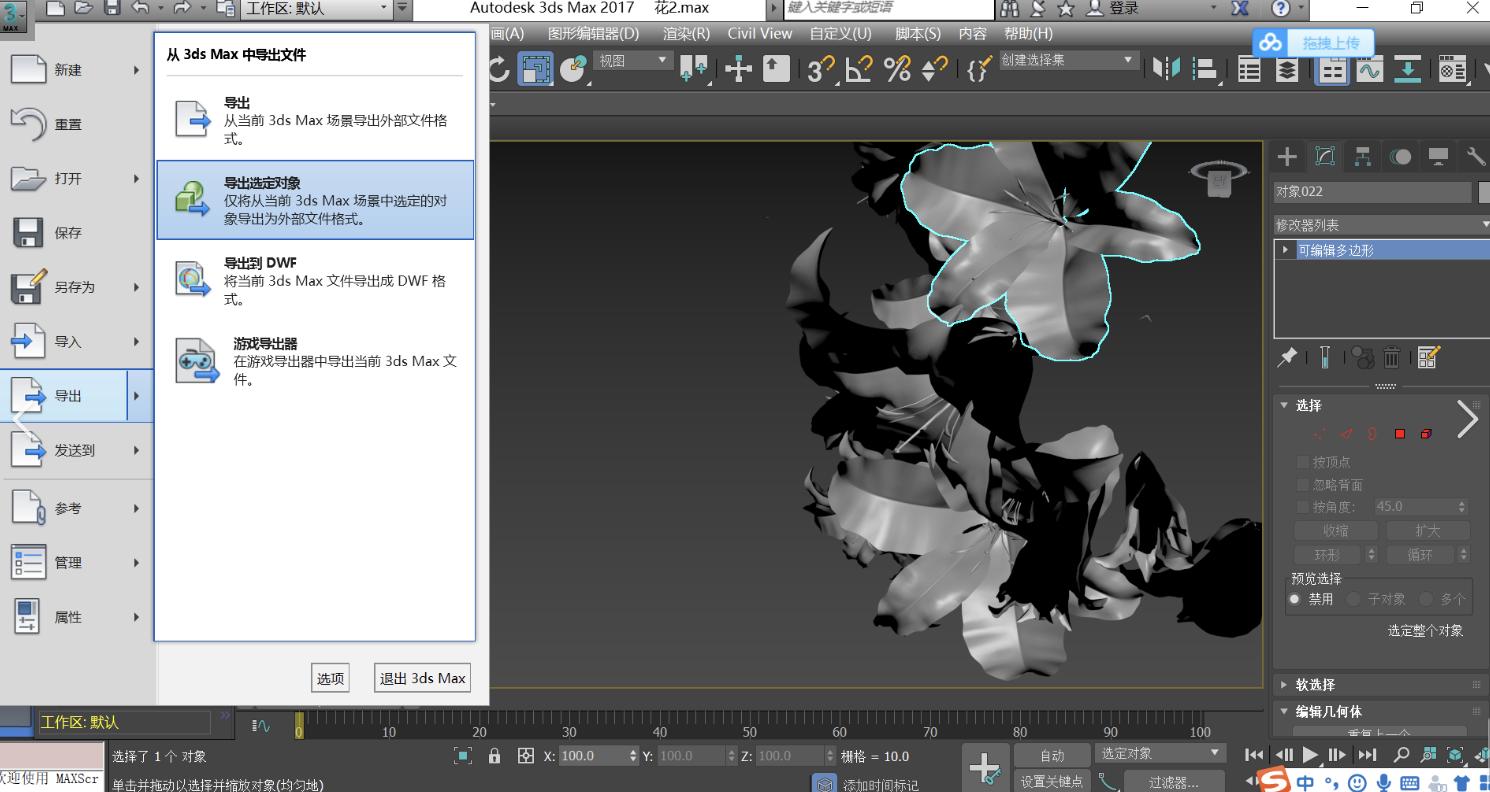Screen dimensions: 1490x792
Task: Click the object name field 对象022
Action: tap(1373, 191)
